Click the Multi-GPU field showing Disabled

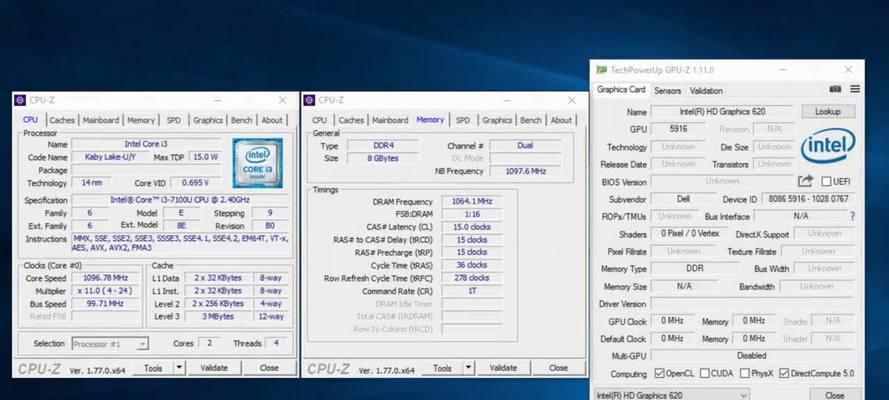(x=752, y=356)
